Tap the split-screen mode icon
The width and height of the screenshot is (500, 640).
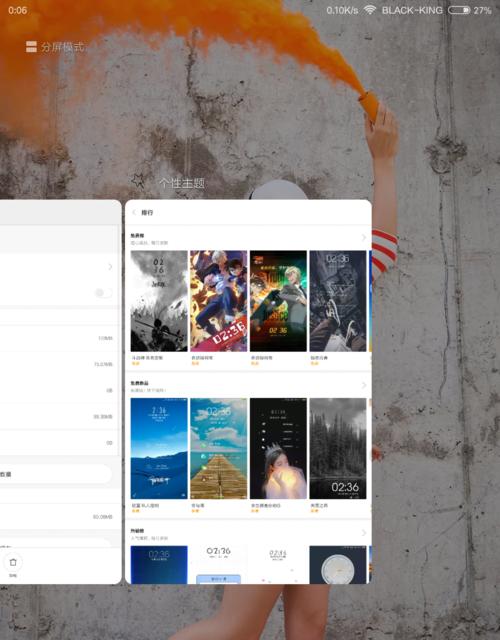(31, 47)
